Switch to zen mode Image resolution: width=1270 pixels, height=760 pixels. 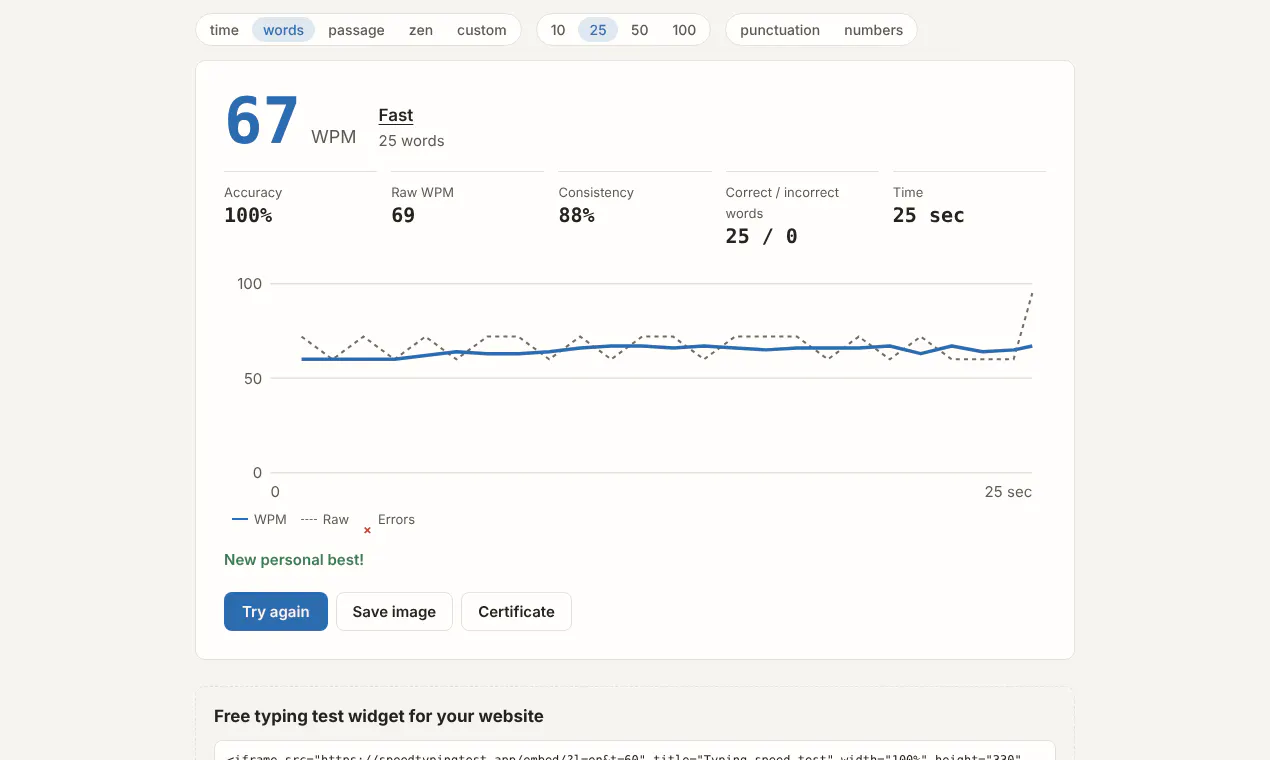tap(421, 30)
